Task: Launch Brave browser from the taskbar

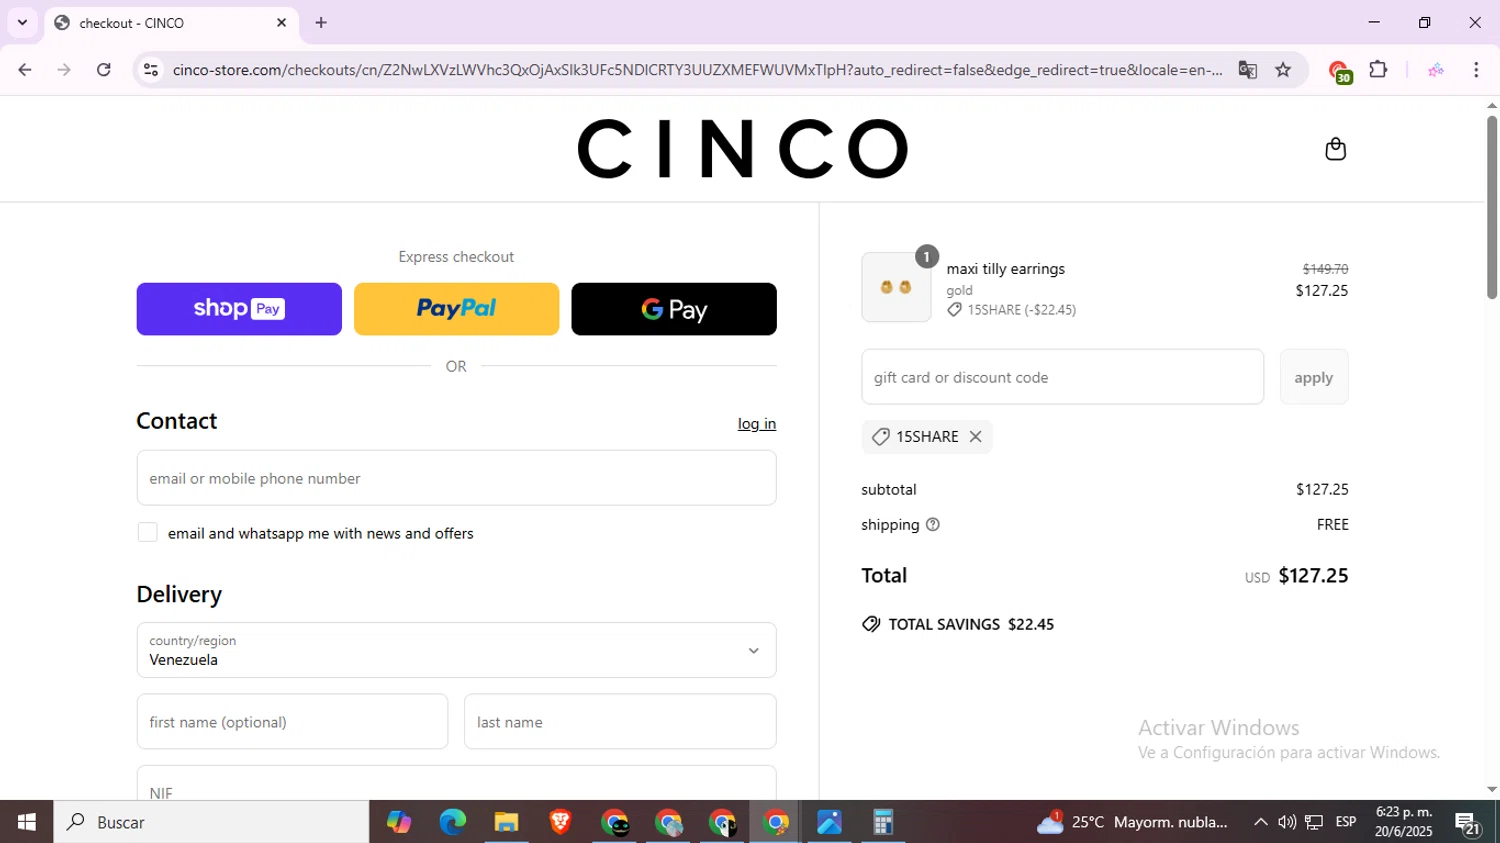Action: click(x=560, y=822)
